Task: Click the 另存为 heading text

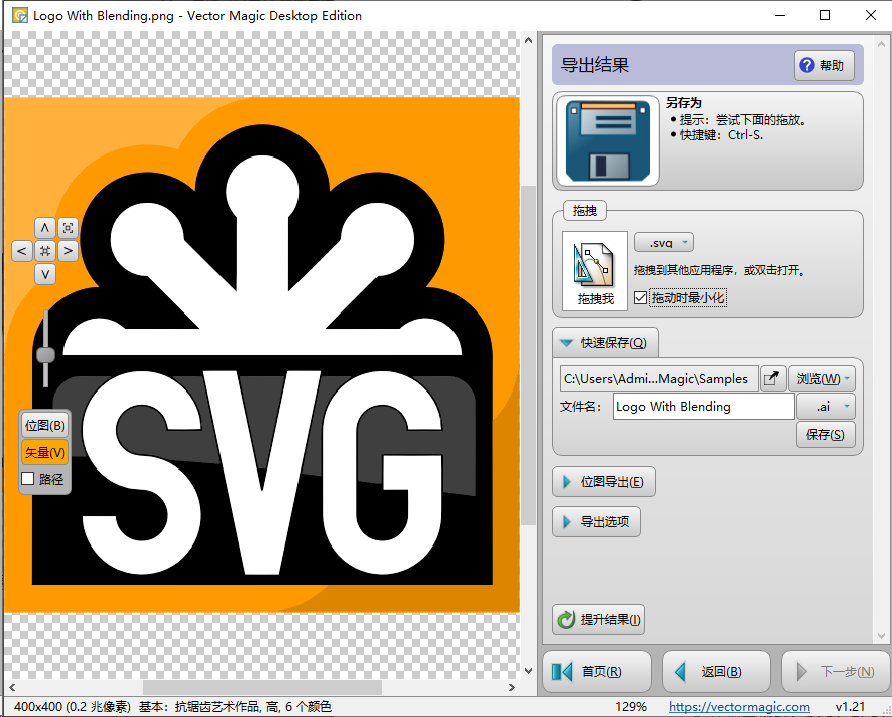Action: [684, 103]
